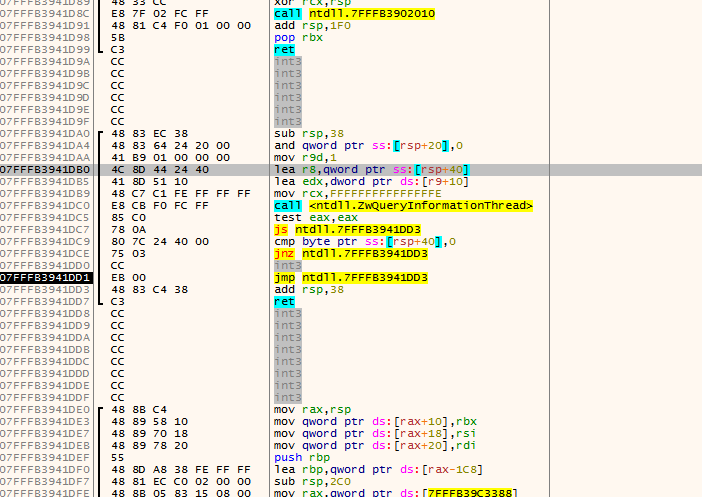This screenshot has height=497, width=702.
Task: Click opcode bytes E8 CB F0 FC FF
Action: pos(169,206)
